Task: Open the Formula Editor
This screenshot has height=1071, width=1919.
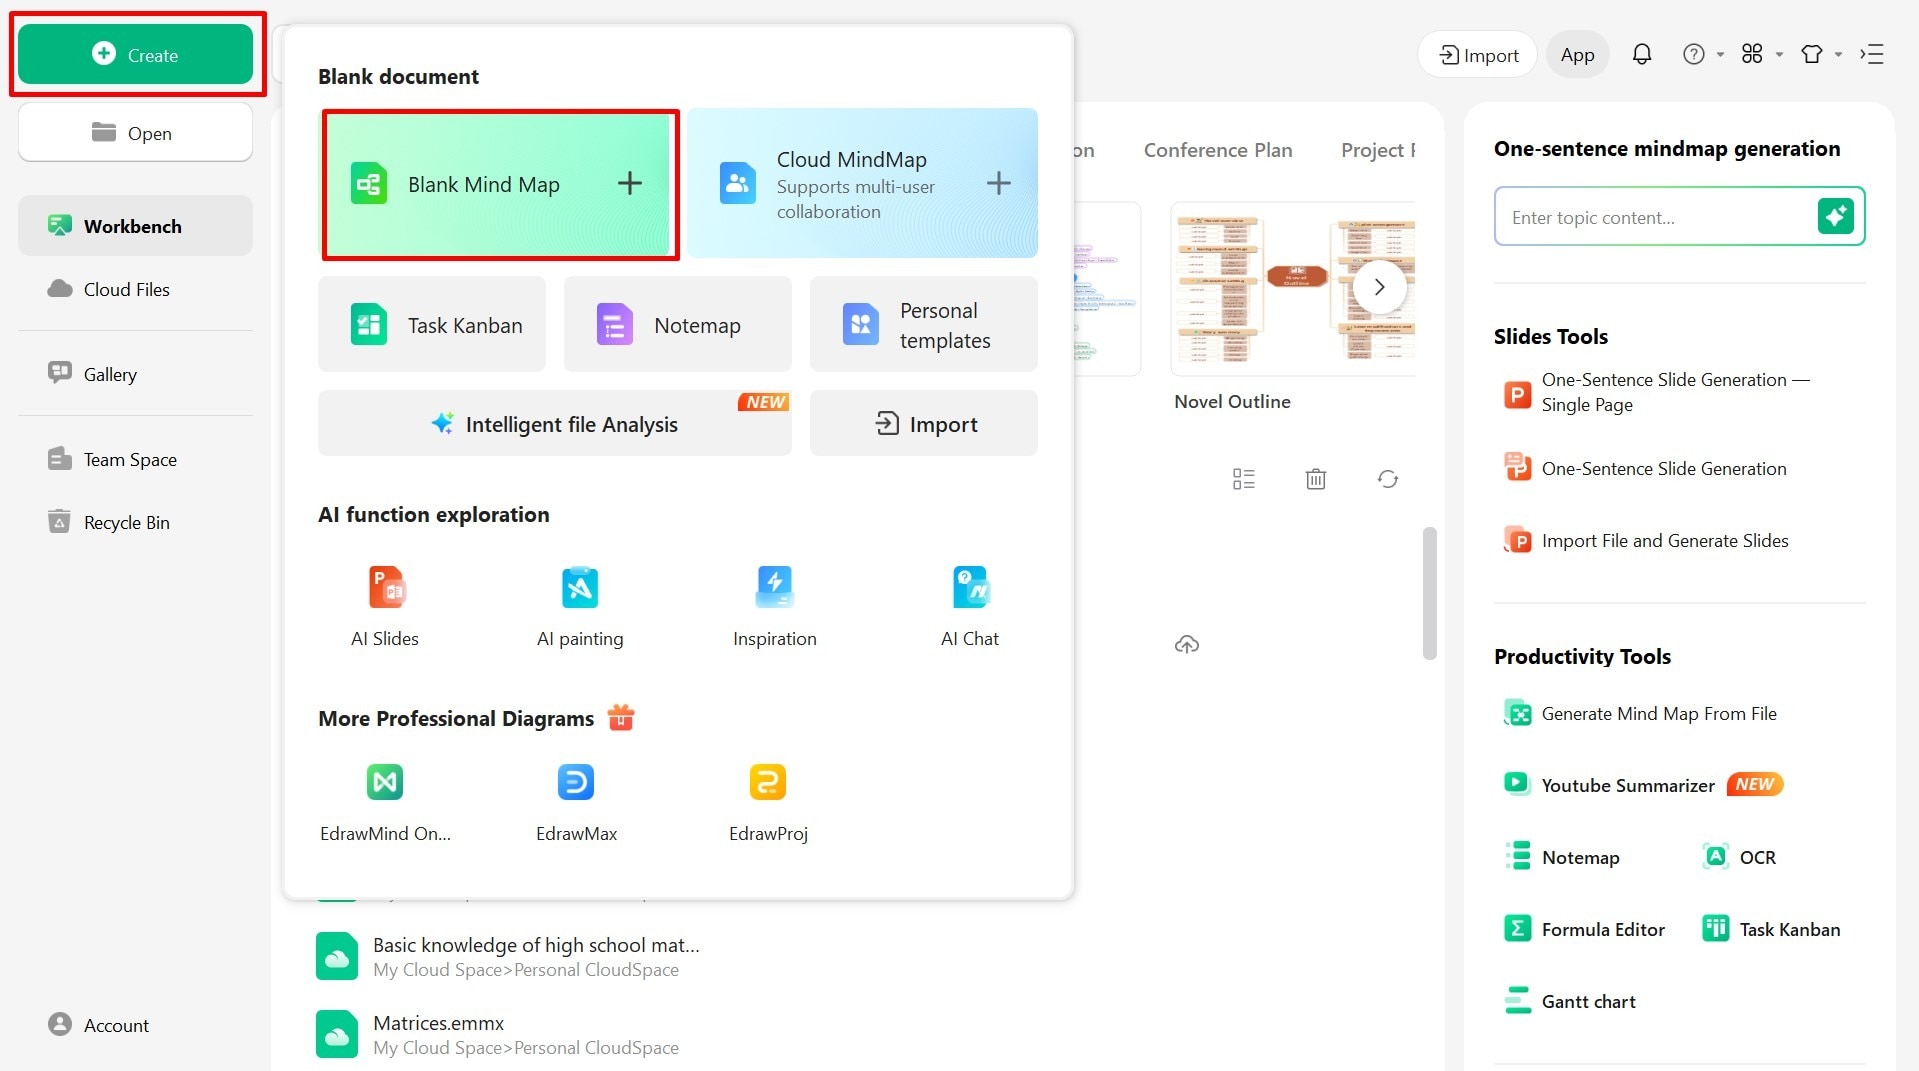Action: pyautogui.click(x=1584, y=929)
